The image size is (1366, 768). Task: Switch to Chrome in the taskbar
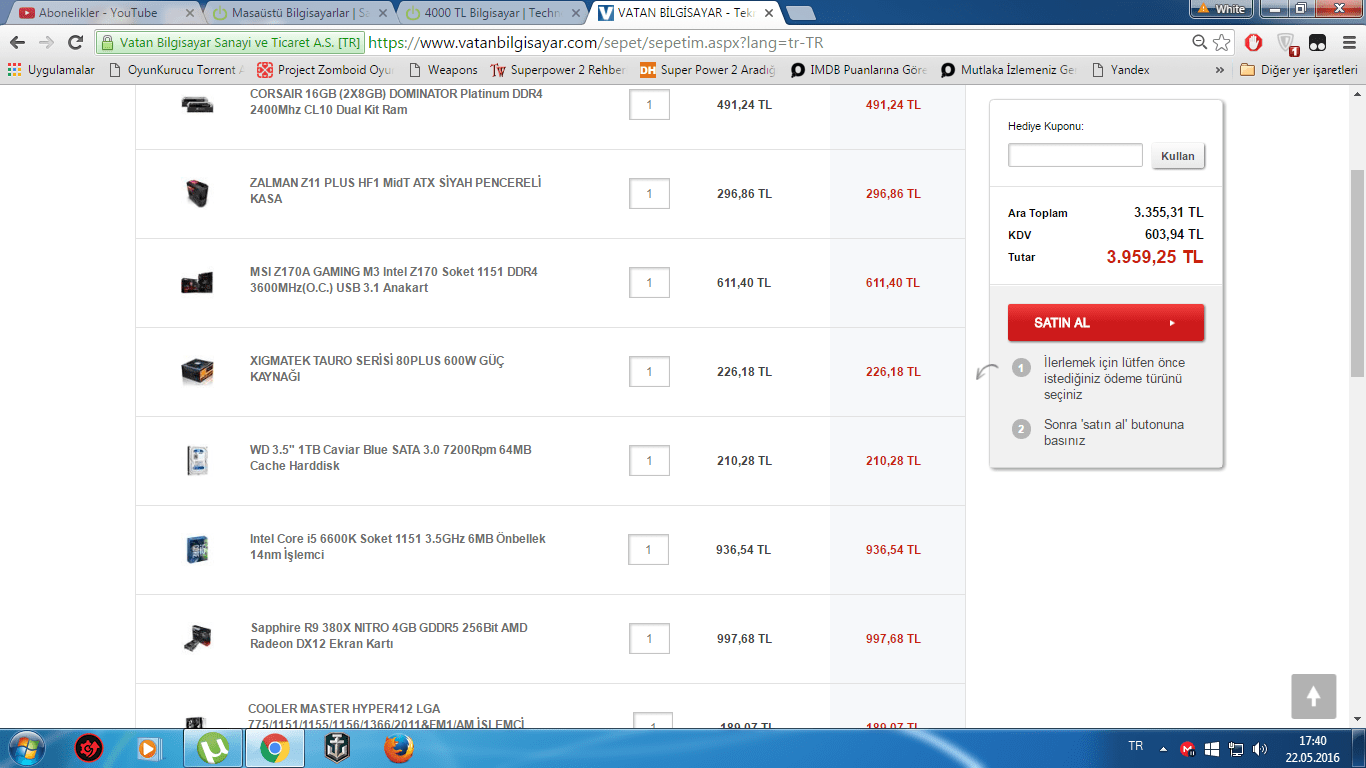click(275, 748)
